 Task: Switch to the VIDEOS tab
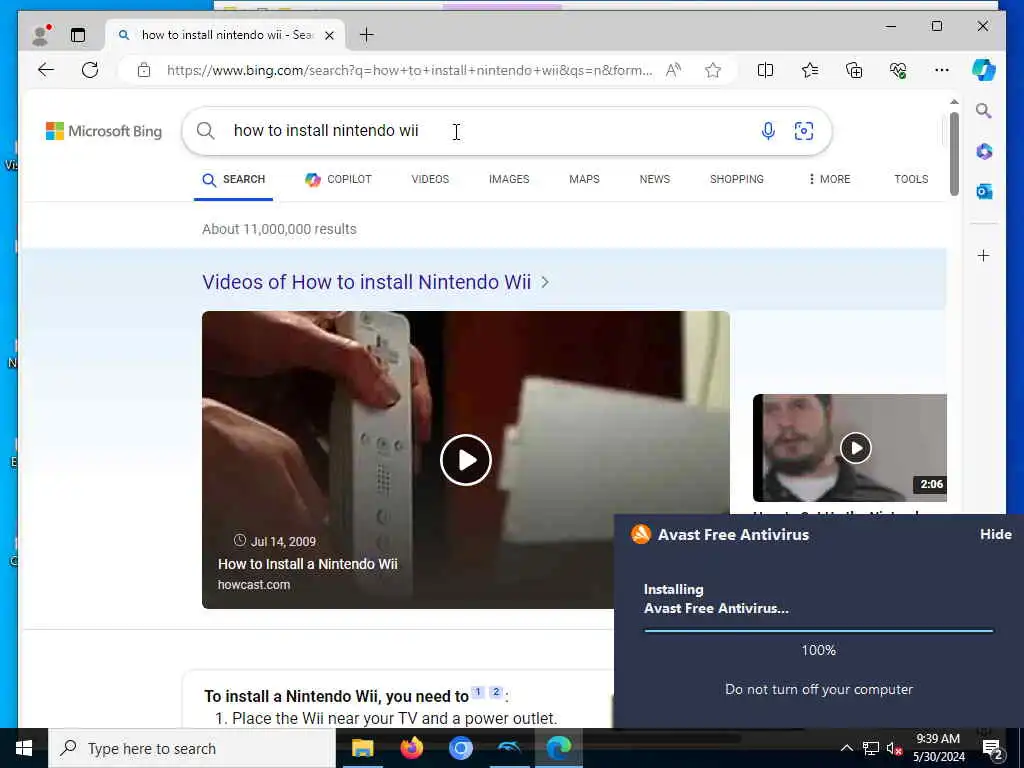[430, 180]
